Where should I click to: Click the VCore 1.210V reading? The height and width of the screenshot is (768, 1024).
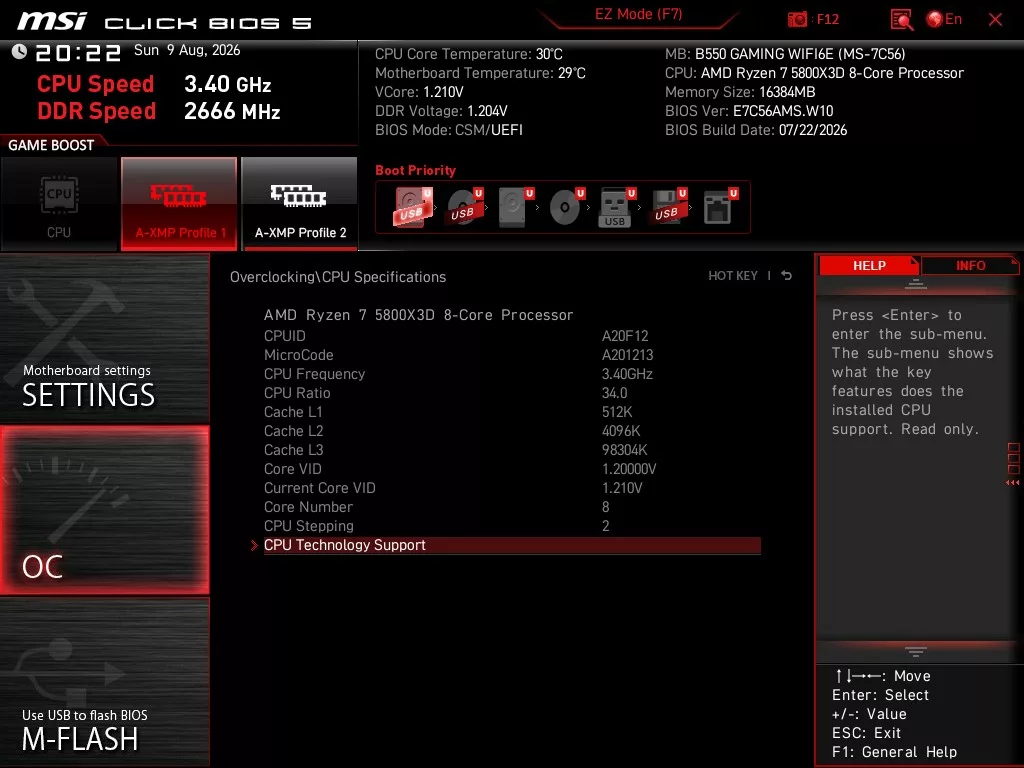coord(419,92)
